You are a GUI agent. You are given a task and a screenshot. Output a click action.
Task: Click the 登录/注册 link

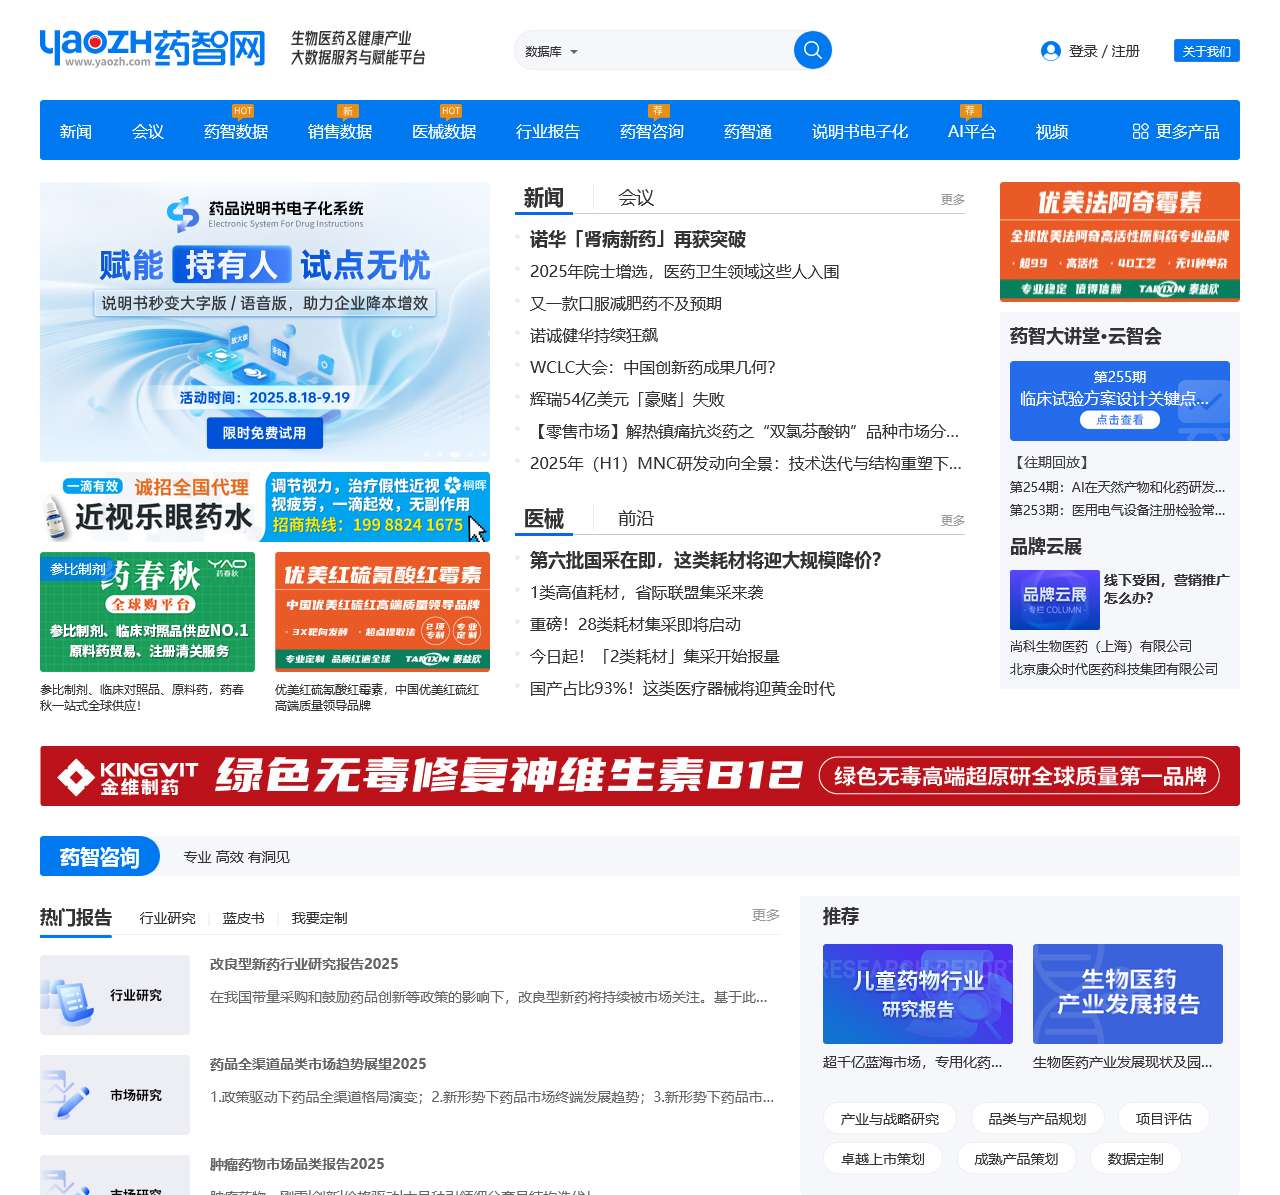1105,51
